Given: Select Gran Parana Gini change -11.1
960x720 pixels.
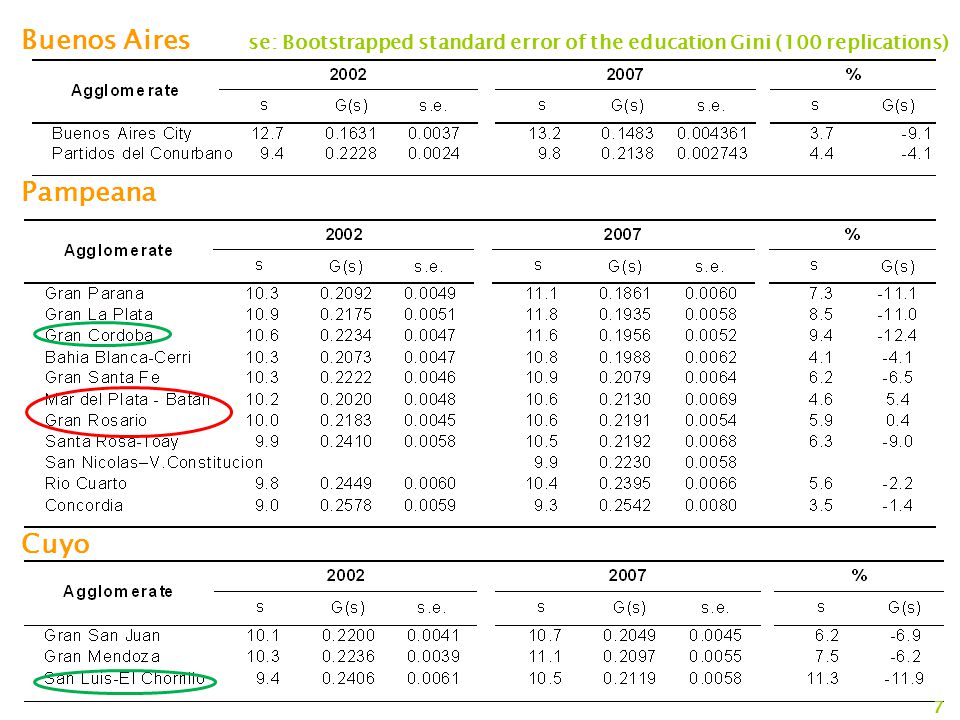Looking at the screenshot, I should pos(897,293).
